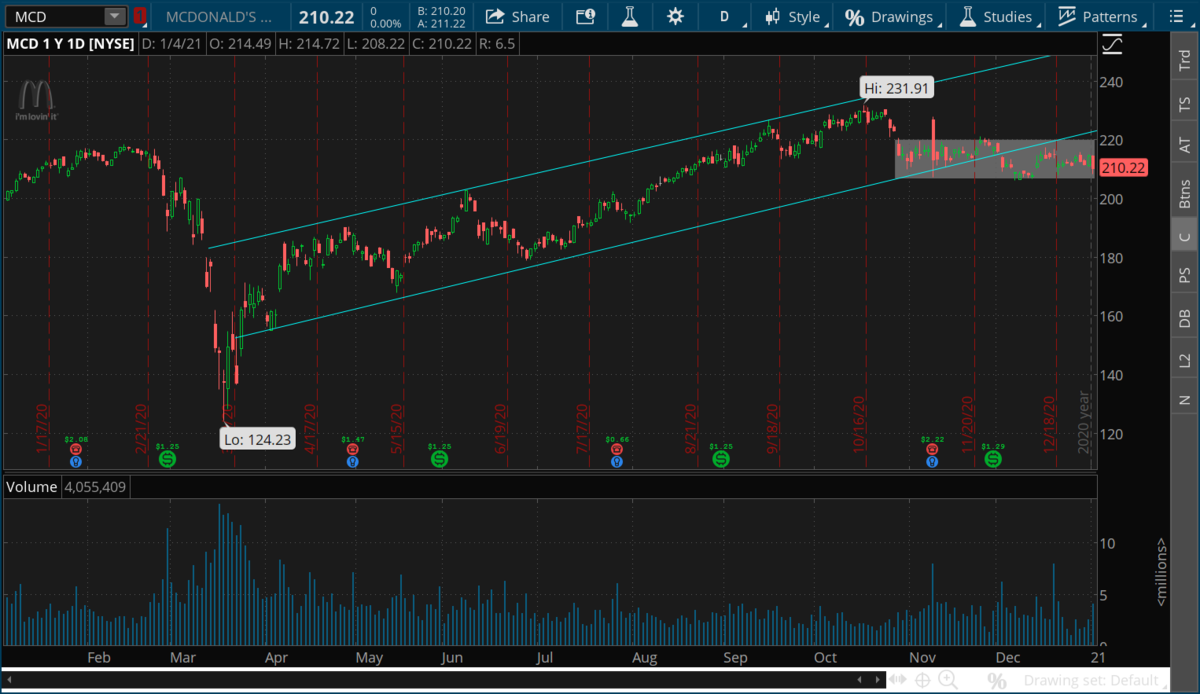Select the C side panel tab
Image resolution: width=1200 pixels, height=694 pixels.
1185,236
